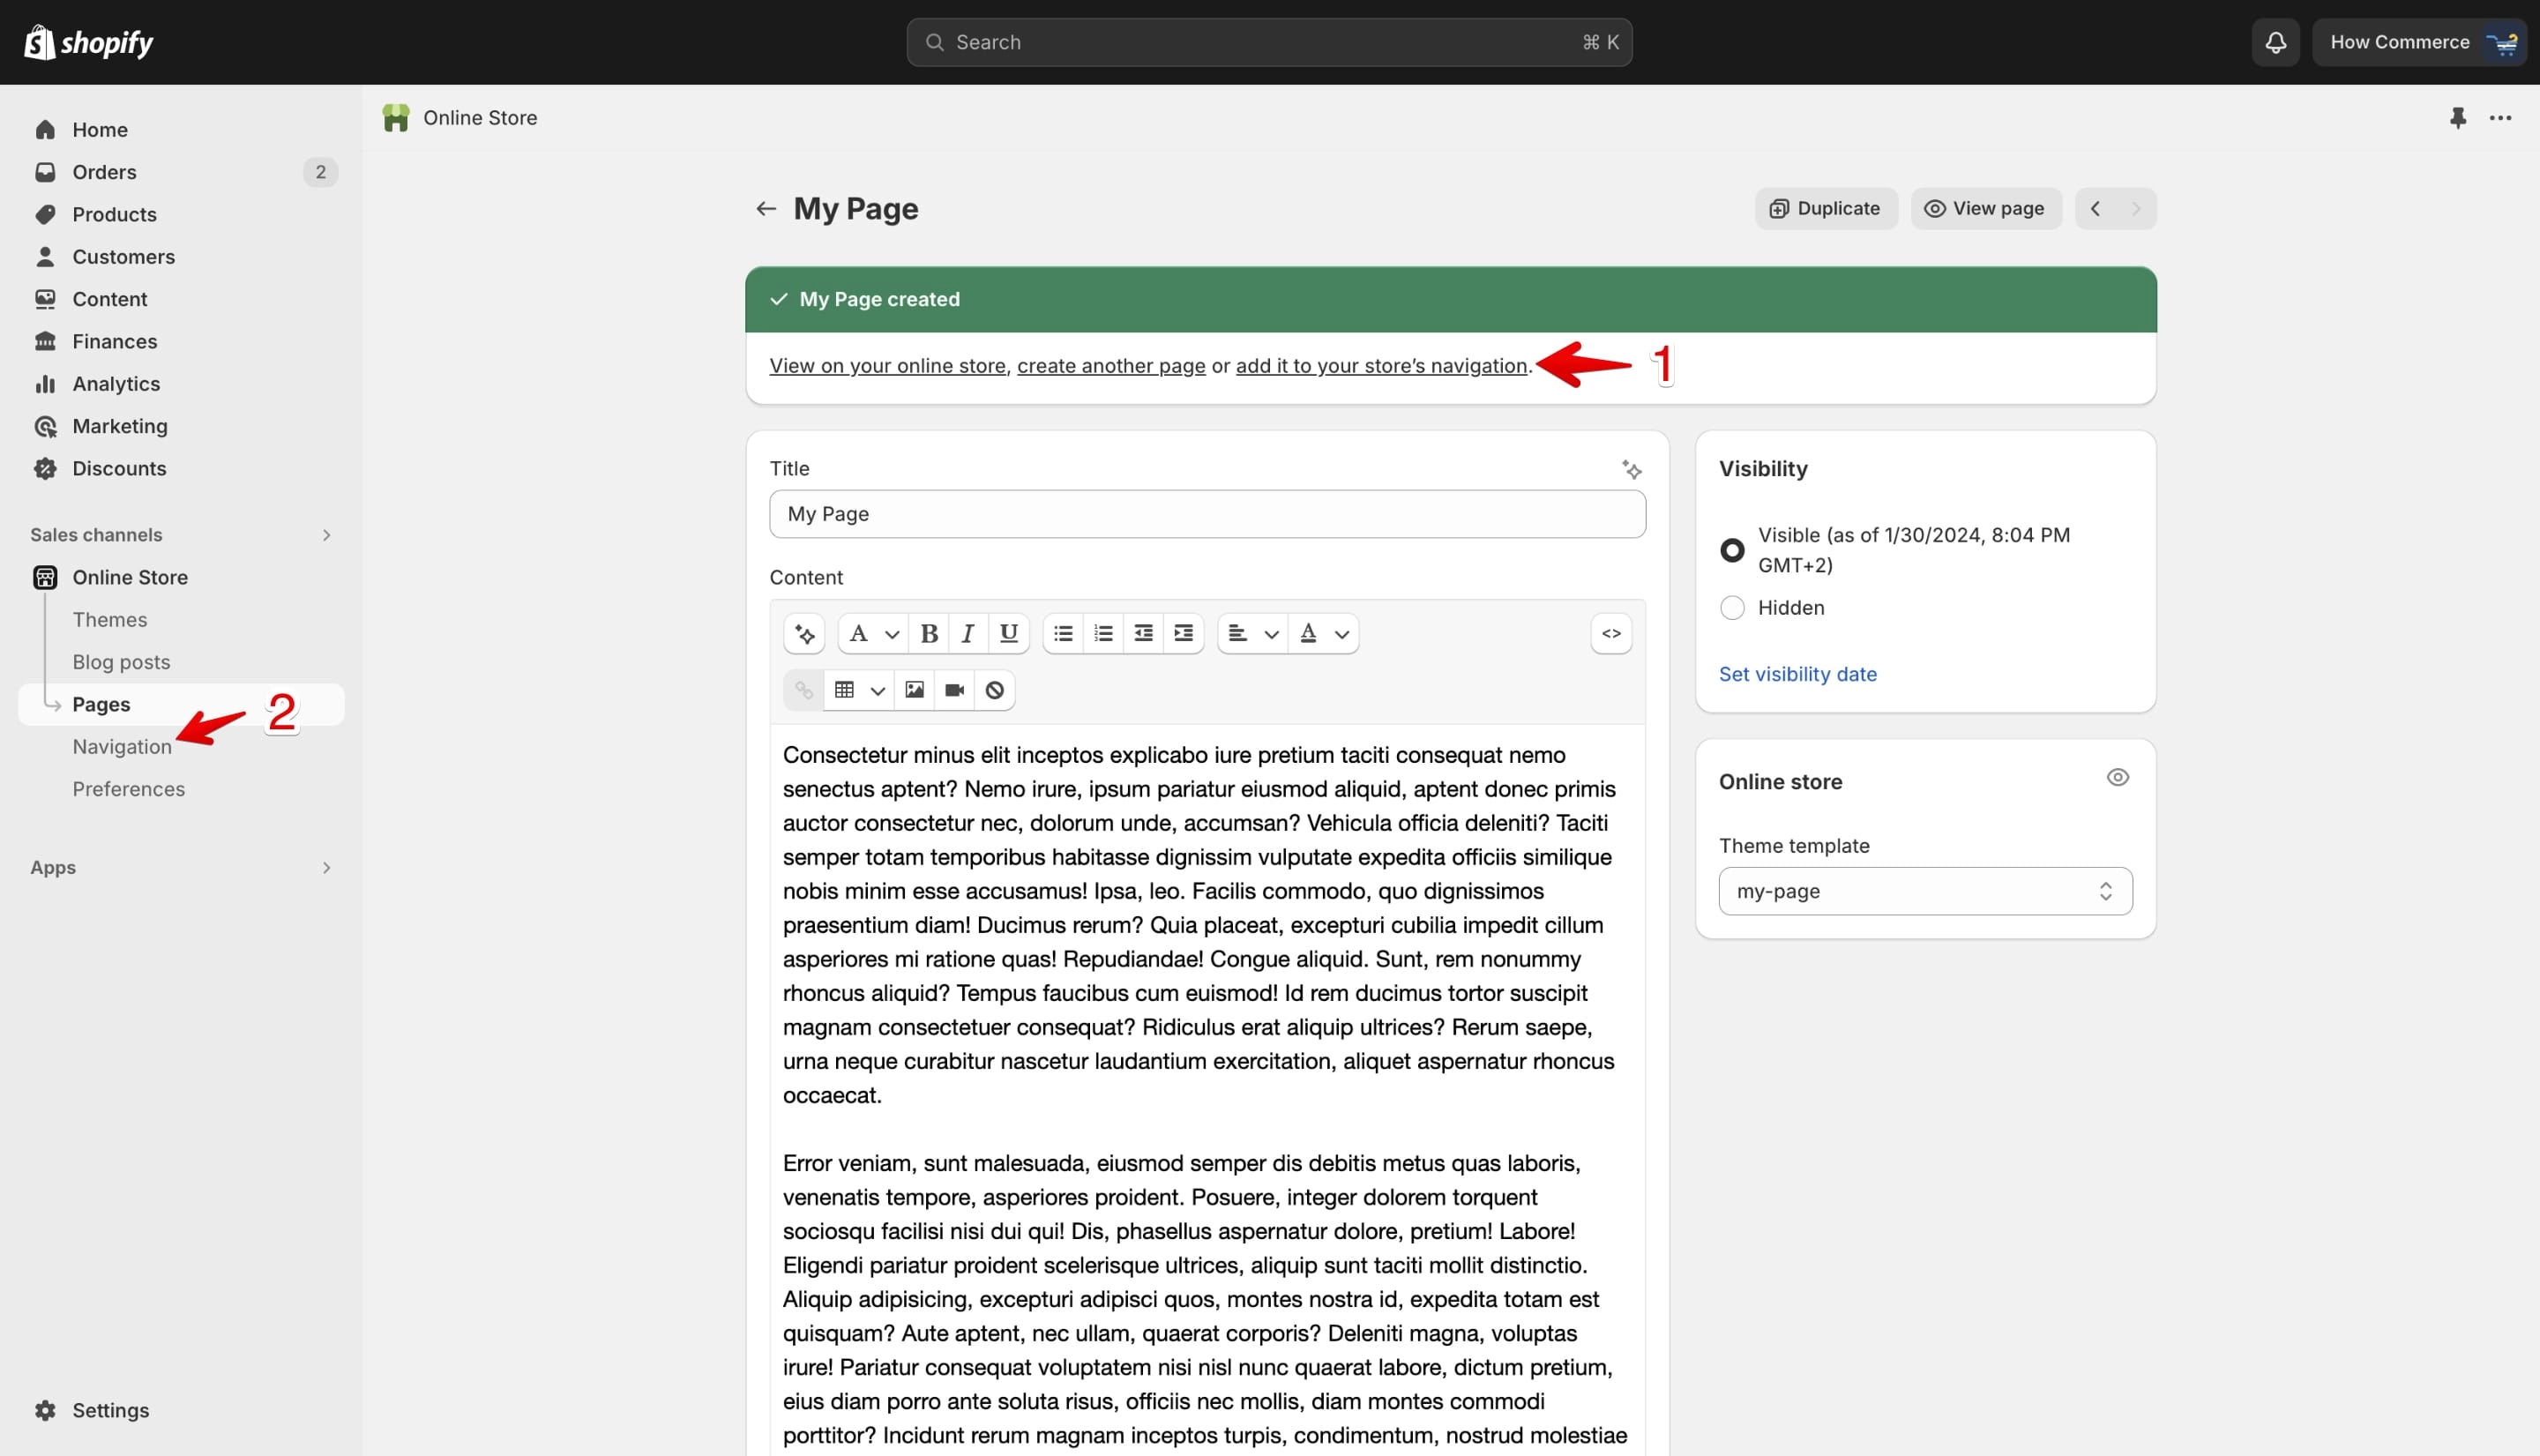The image size is (2540, 1456).
Task: Click the Orders count badge 2
Action: [320, 172]
